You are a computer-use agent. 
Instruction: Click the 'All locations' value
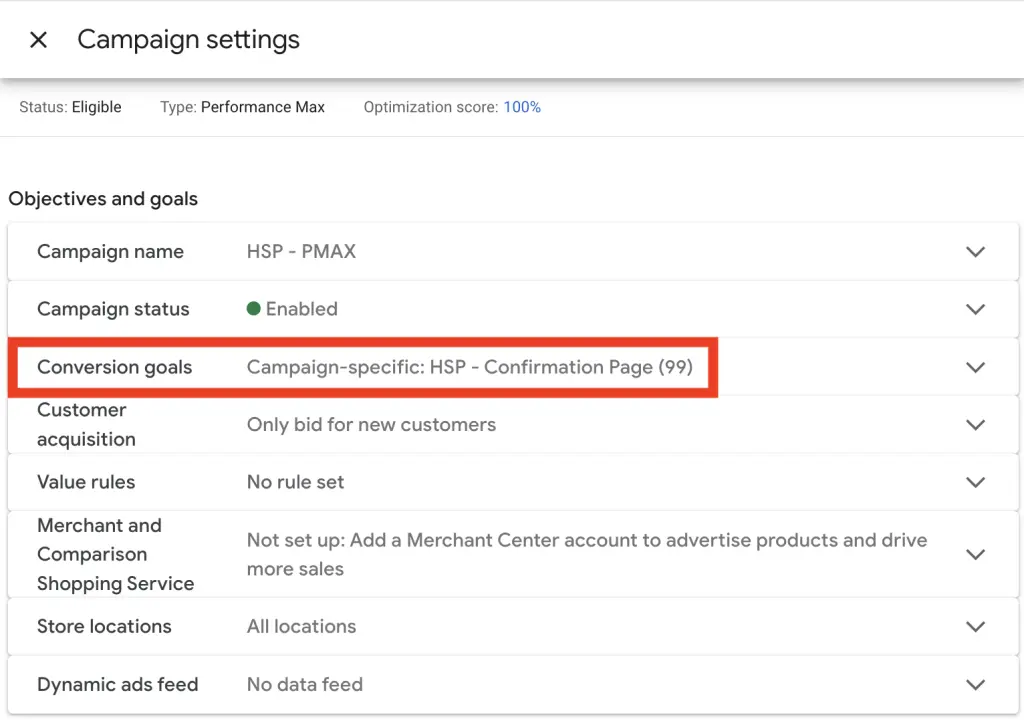301,627
